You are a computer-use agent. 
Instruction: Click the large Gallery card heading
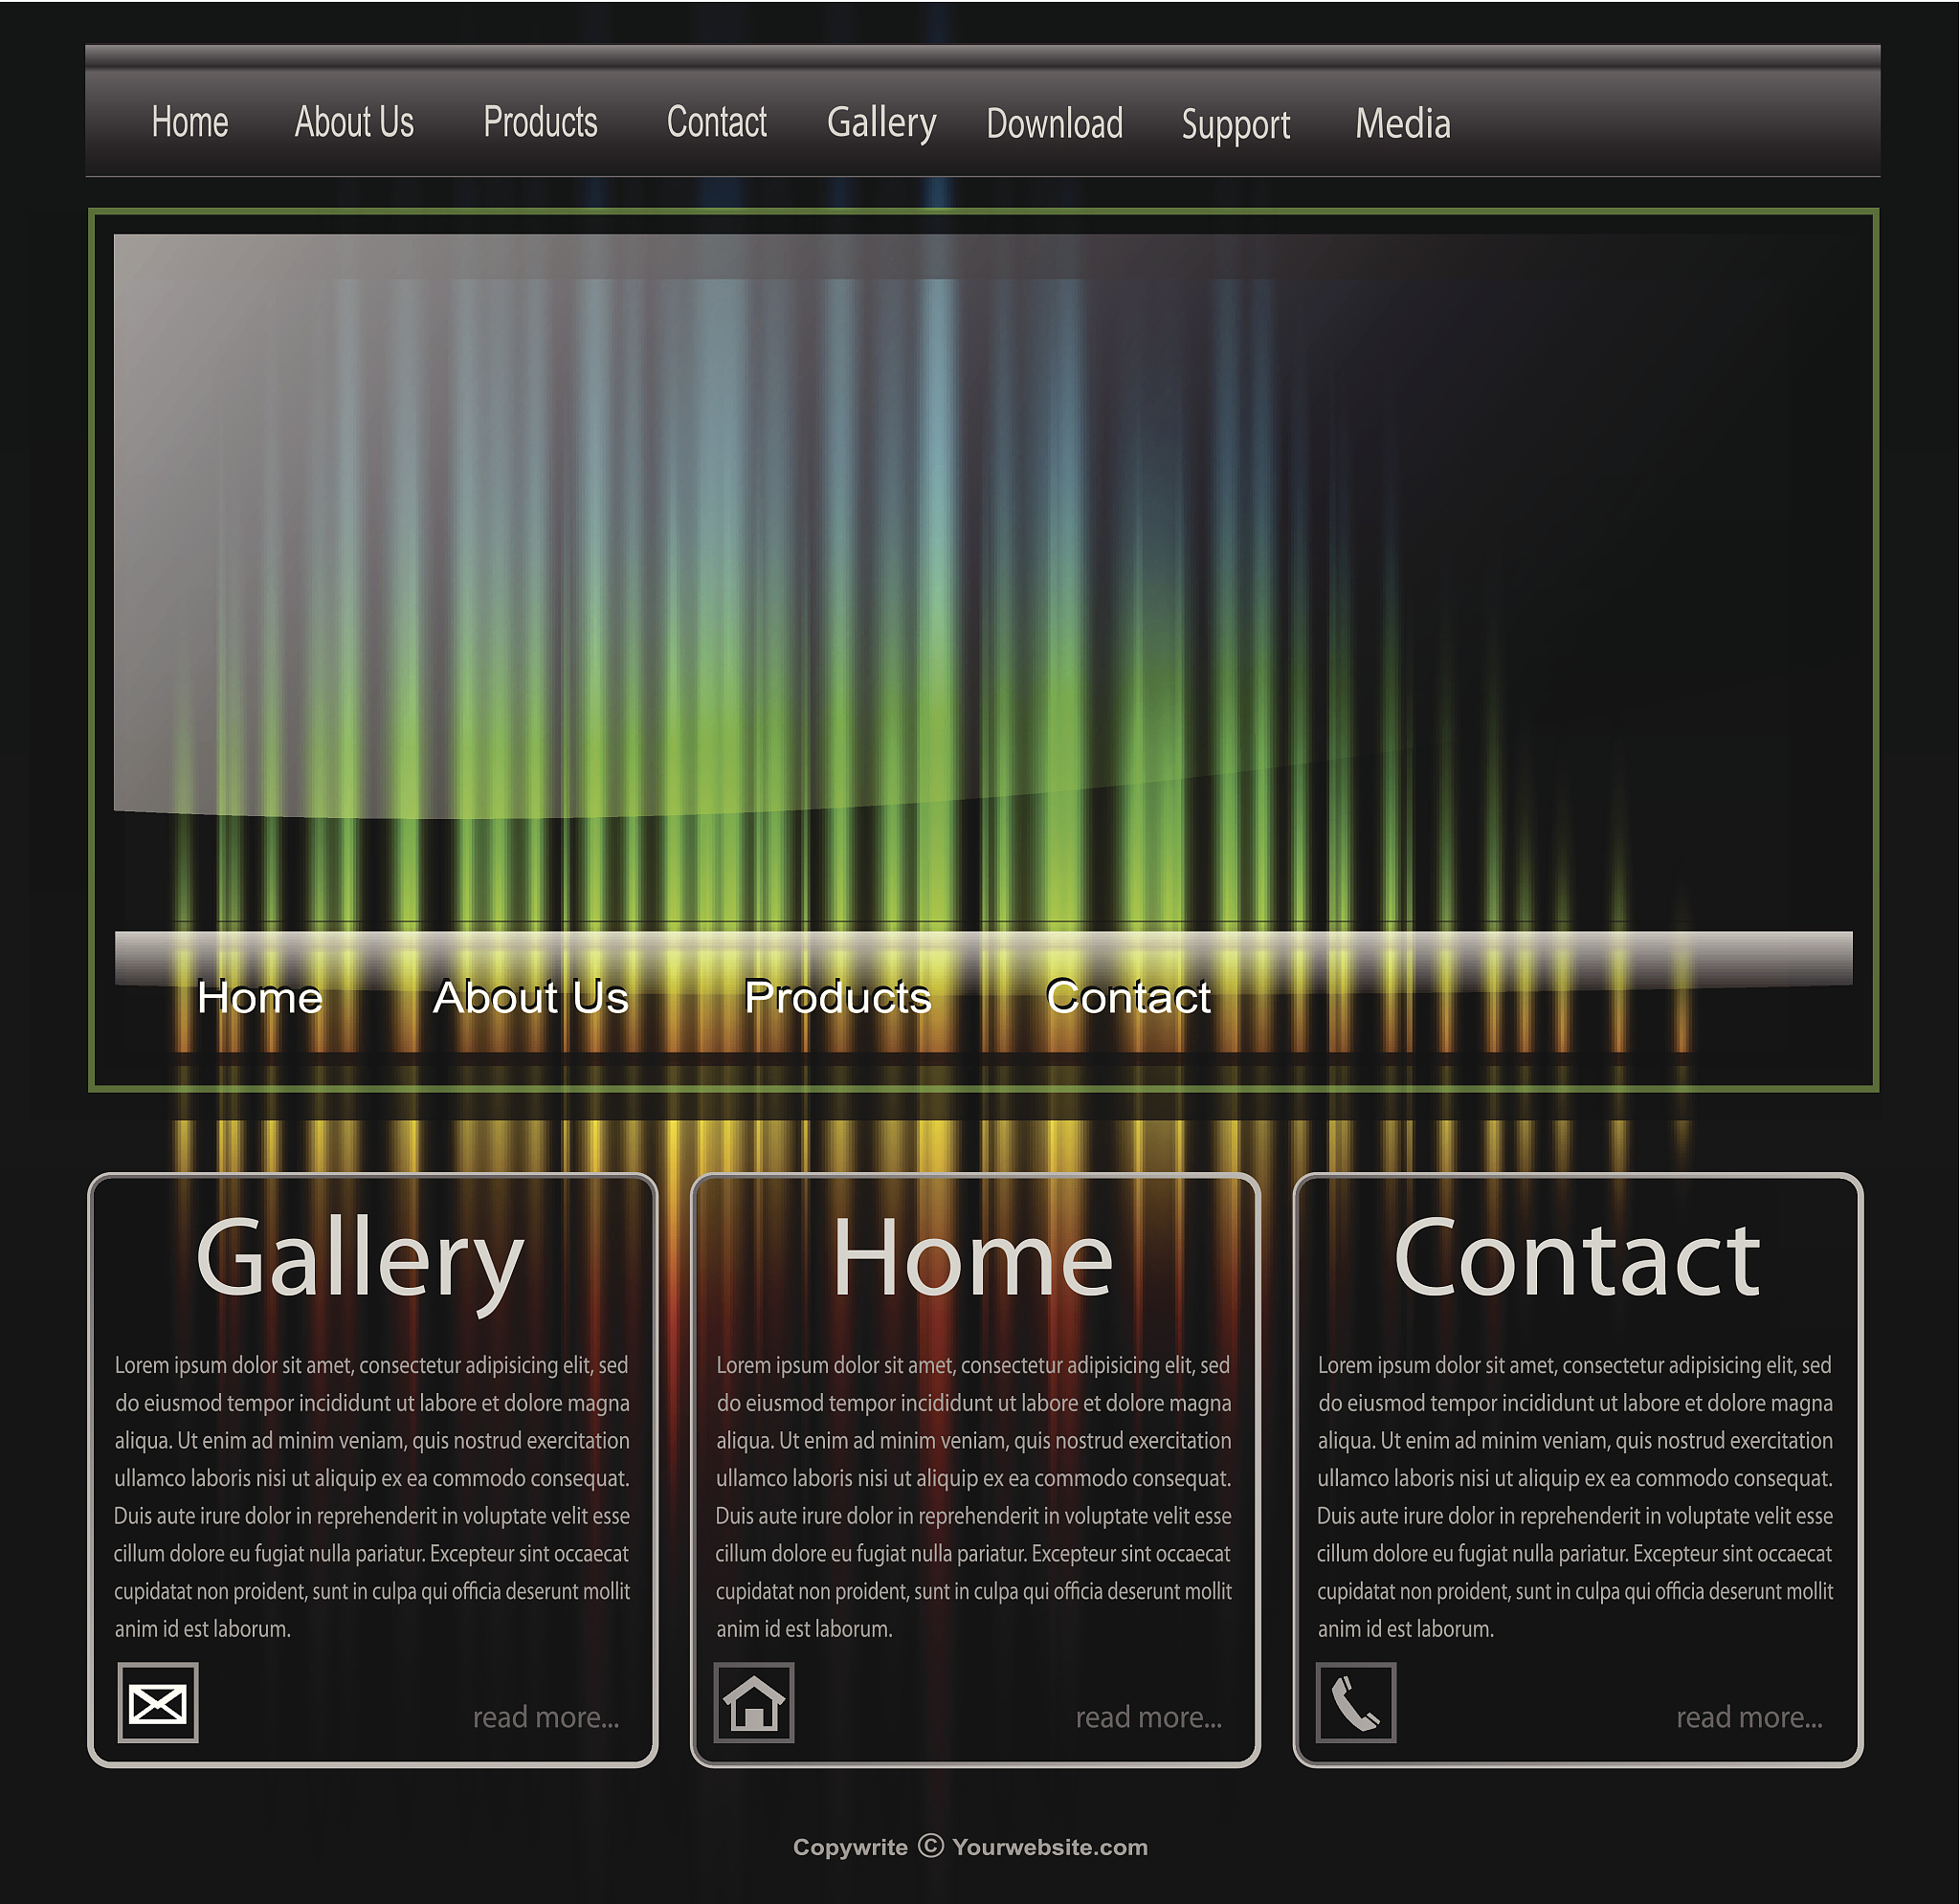(360, 1262)
